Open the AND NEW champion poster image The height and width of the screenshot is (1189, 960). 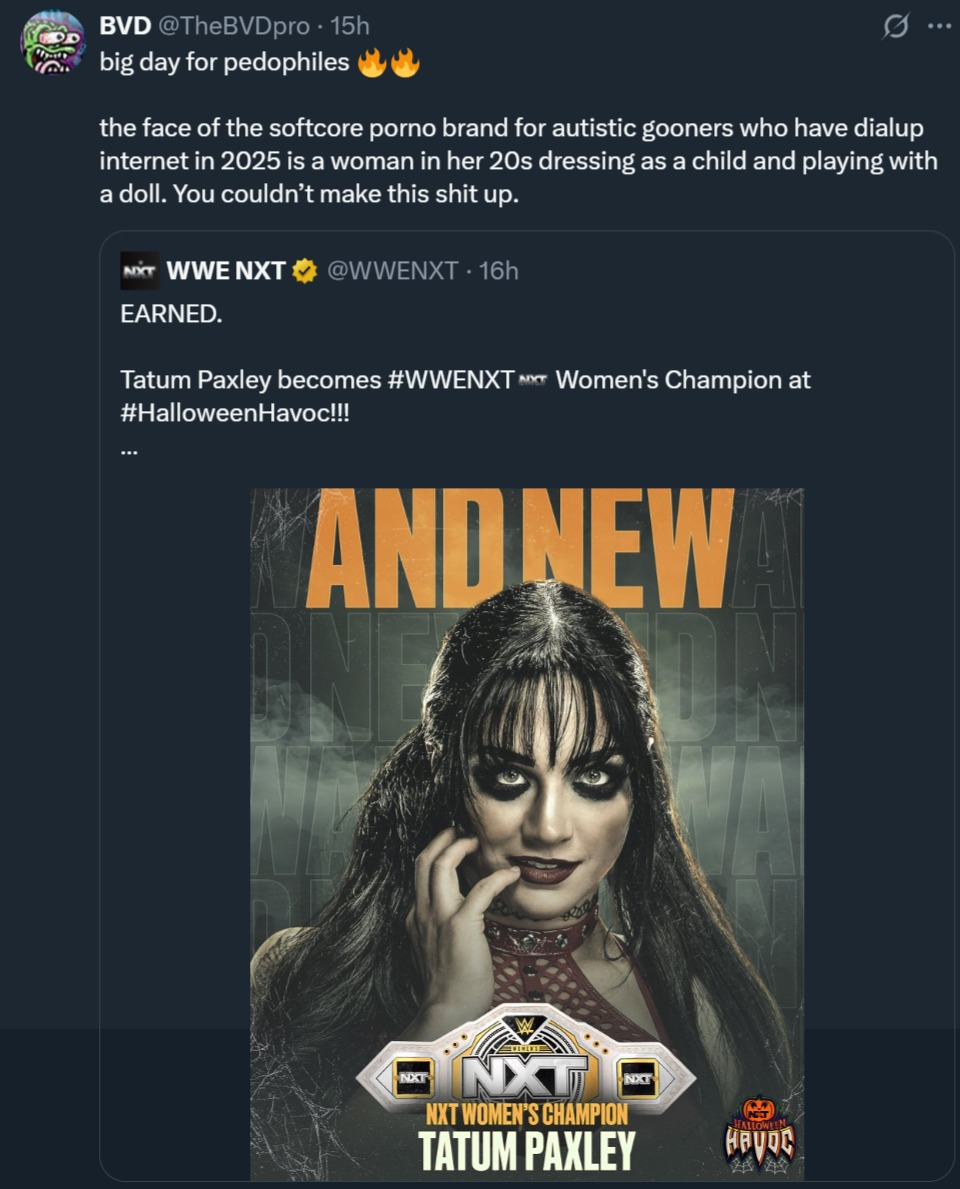coord(527,834)
